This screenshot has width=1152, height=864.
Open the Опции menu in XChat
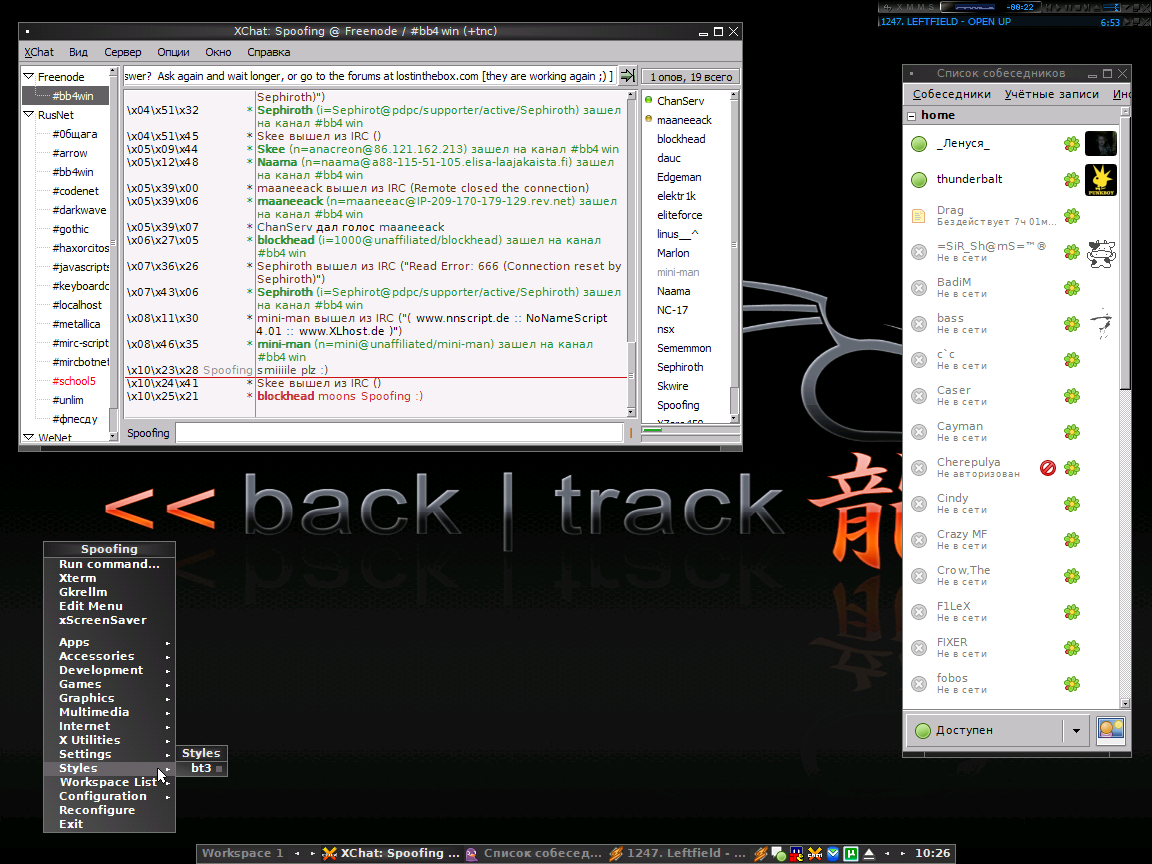(x=173, y=52)
